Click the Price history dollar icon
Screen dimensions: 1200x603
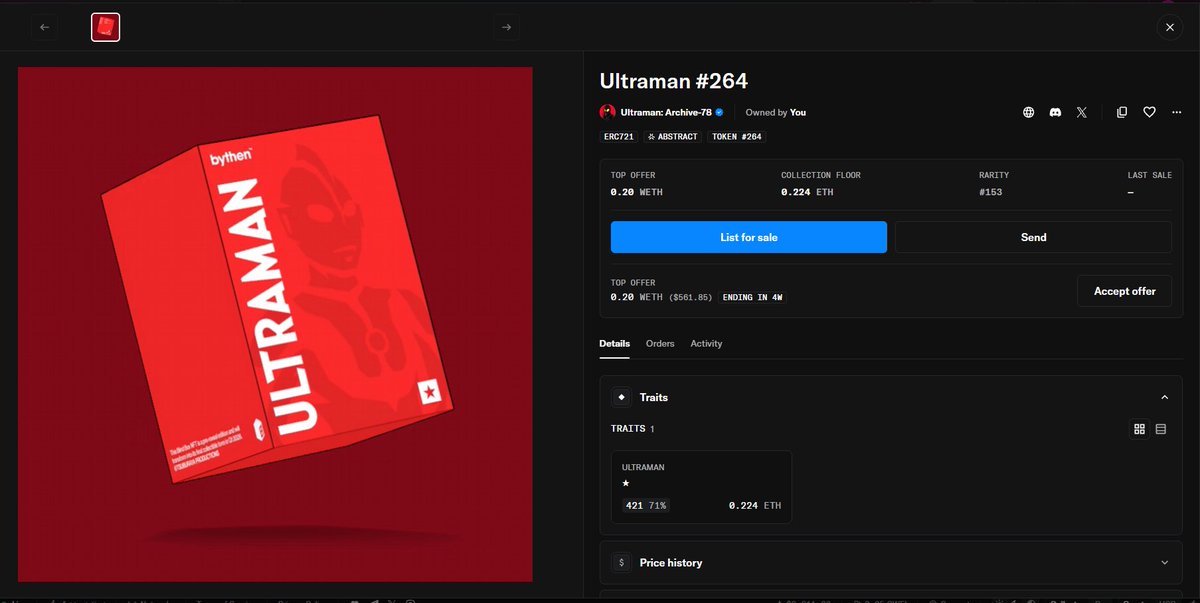(621, 563)
